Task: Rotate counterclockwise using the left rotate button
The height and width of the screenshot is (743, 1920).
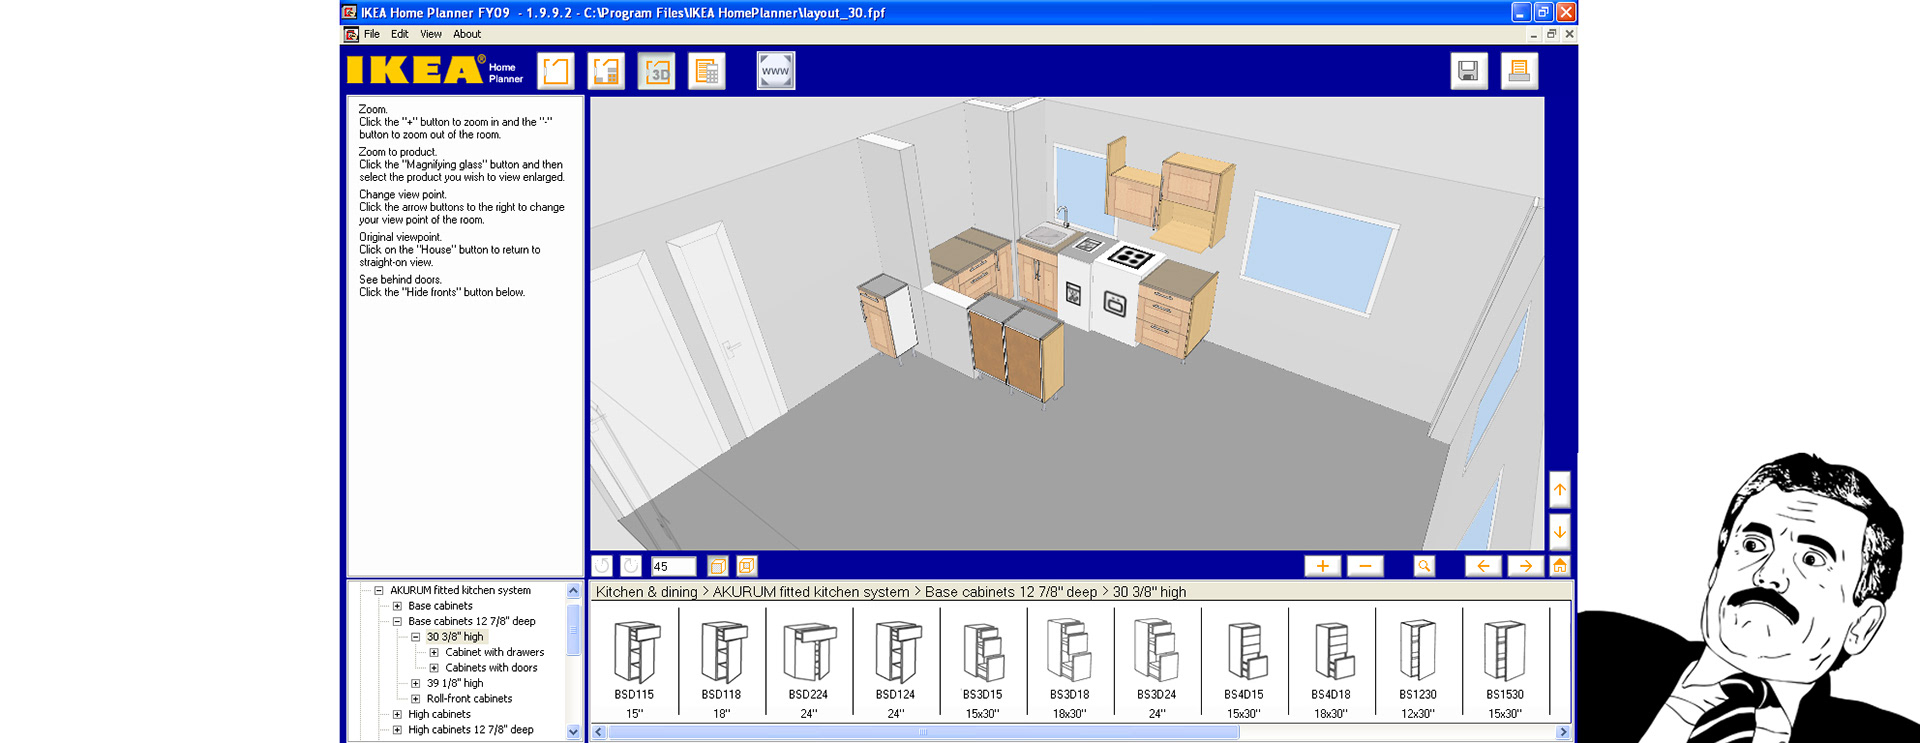Action: pos(602,566)
